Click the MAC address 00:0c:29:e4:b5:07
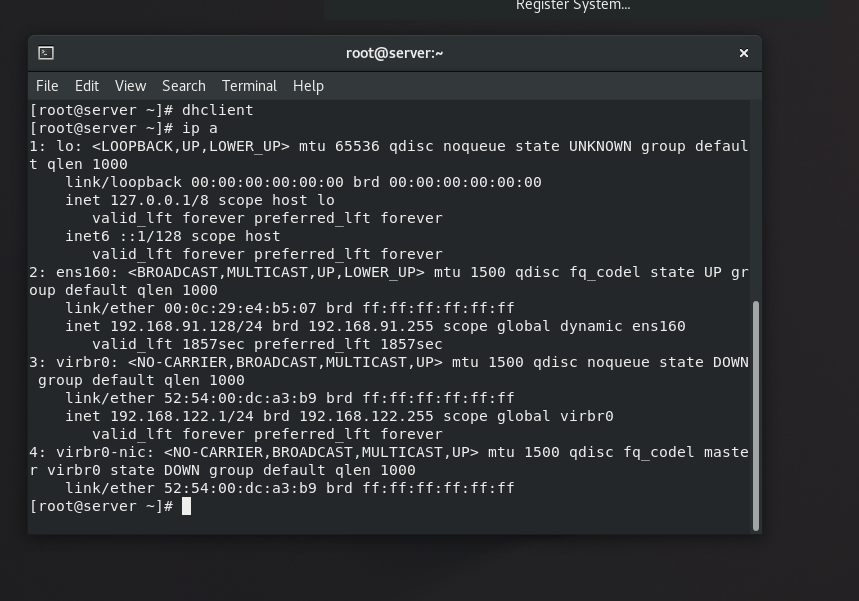 pos(240,308)
